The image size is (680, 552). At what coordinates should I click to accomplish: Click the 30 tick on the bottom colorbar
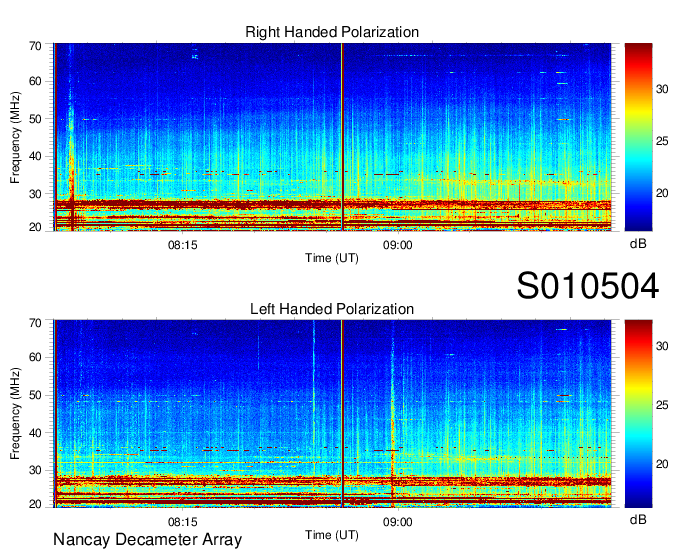coord(662,346)
